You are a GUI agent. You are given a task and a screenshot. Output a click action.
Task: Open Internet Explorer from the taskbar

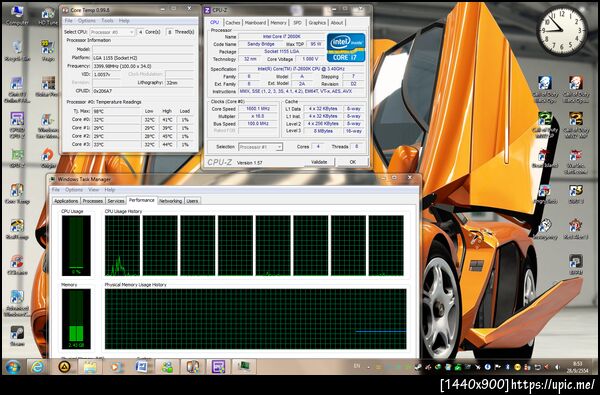tap(37, 367)
